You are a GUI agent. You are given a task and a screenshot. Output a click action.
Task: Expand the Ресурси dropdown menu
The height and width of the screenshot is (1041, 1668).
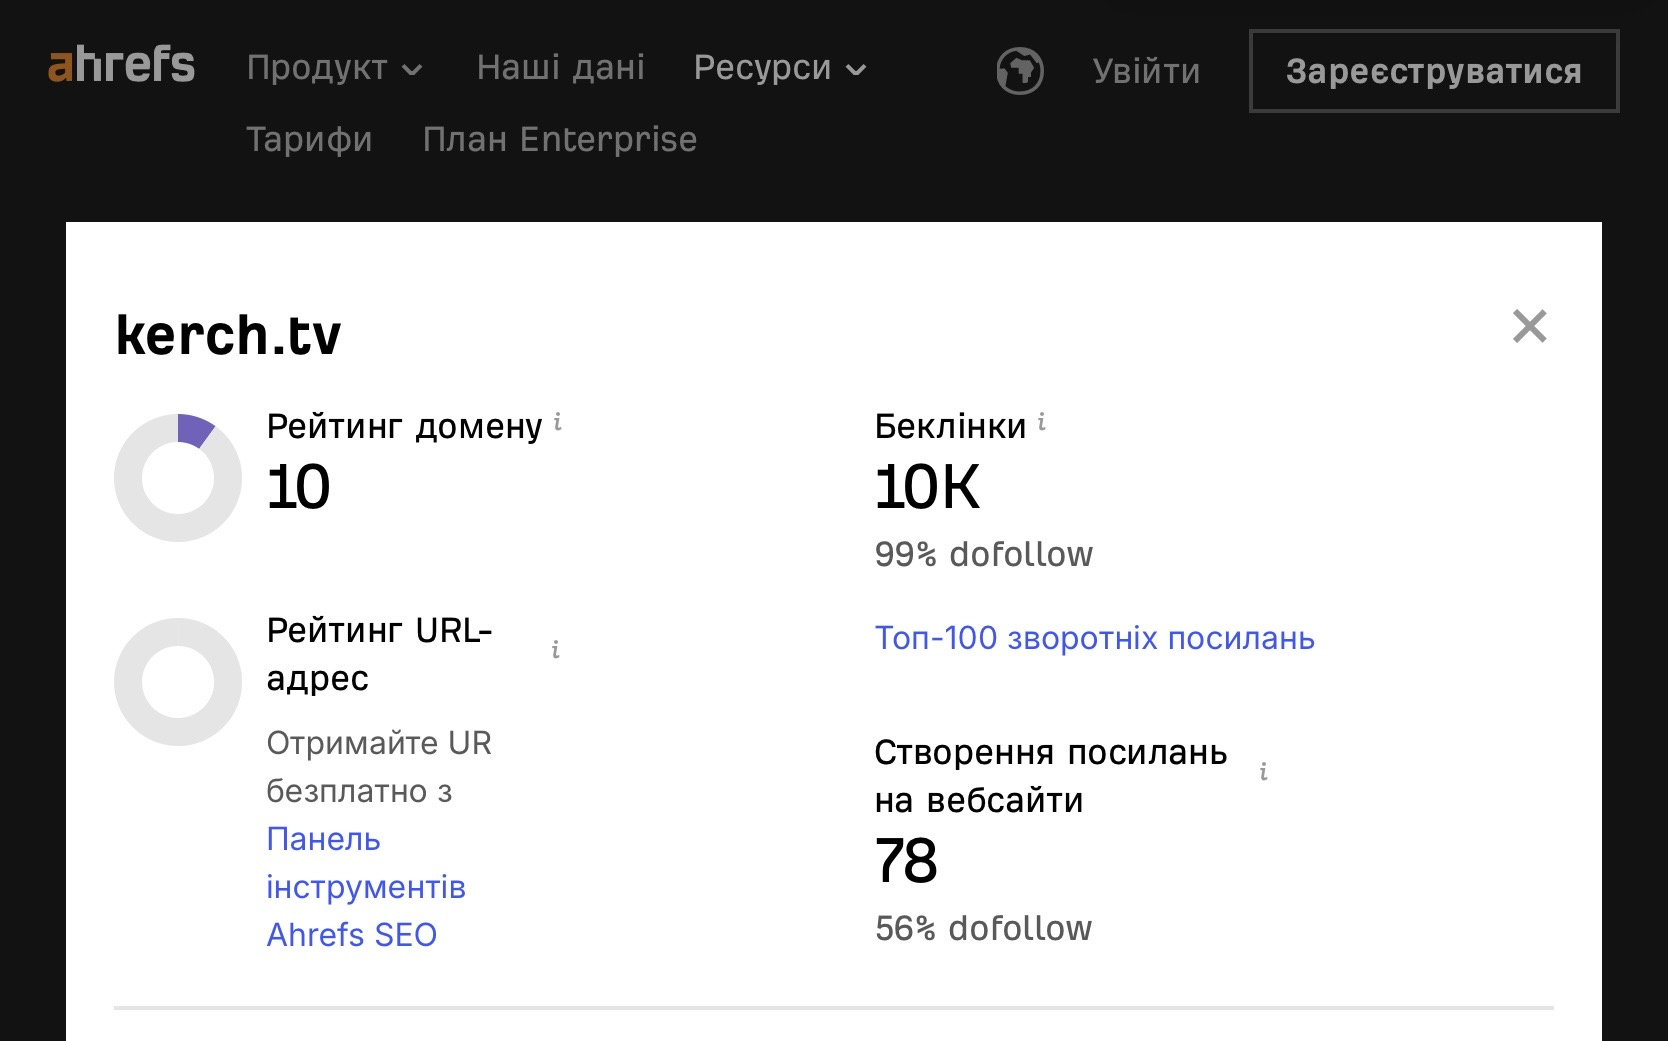click(x=779, y=68)
